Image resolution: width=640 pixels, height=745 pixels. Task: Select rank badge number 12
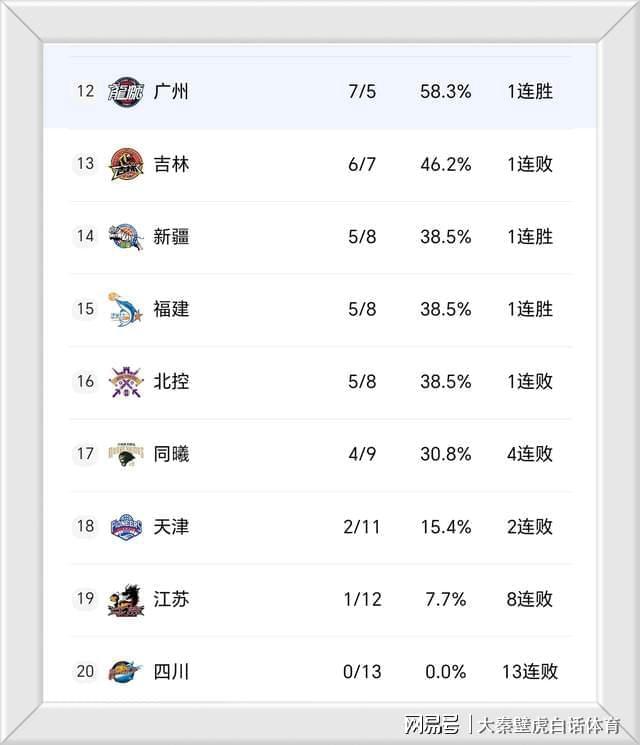point(85,91)
